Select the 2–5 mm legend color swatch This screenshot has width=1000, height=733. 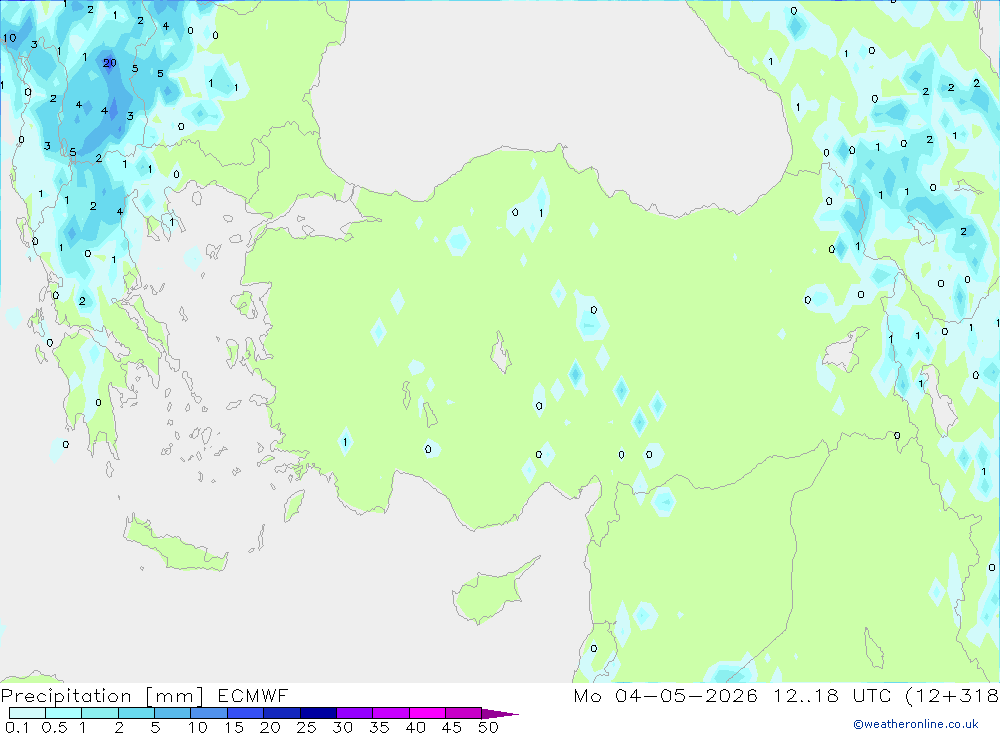coord(136,713)
